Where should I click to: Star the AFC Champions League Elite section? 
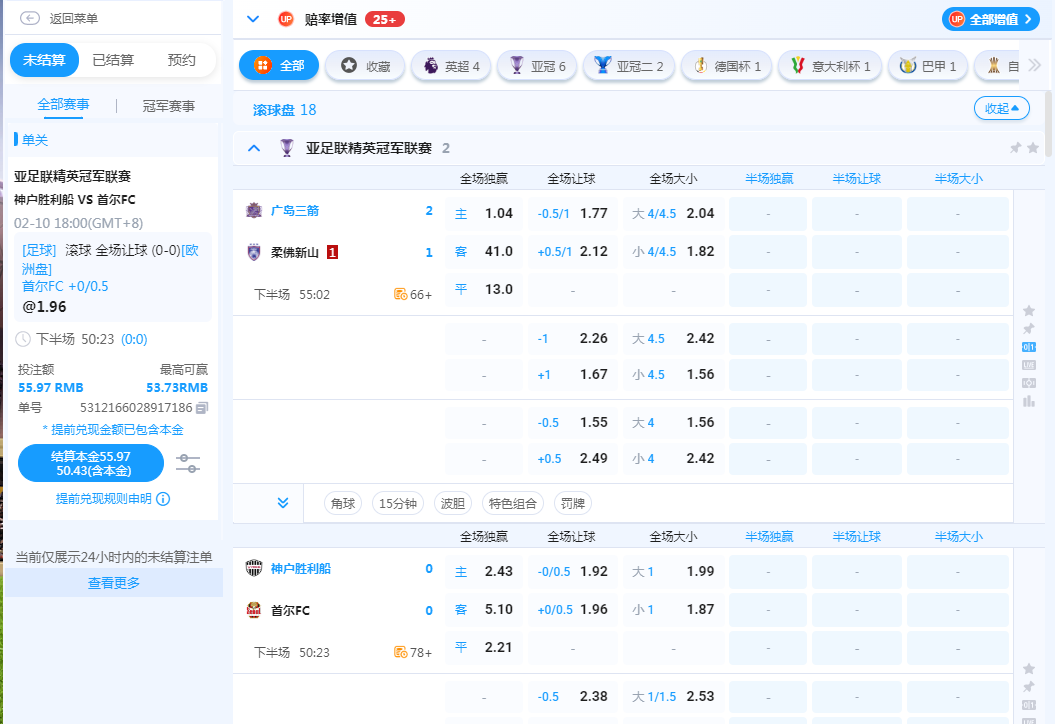[x=1033, y=148]
